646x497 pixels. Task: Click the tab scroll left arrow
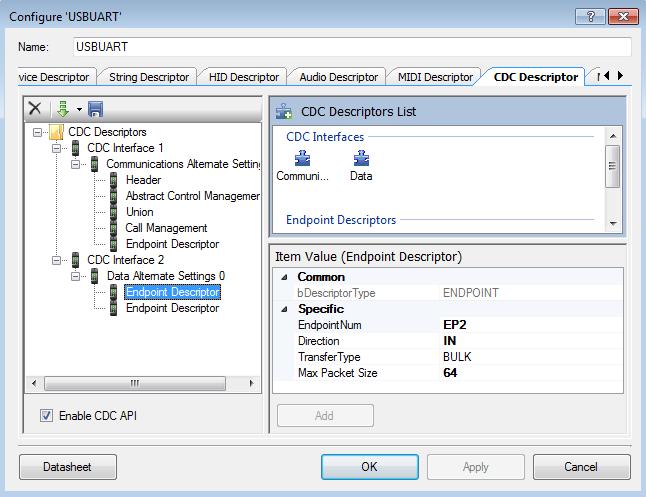[x=606, y=75]
